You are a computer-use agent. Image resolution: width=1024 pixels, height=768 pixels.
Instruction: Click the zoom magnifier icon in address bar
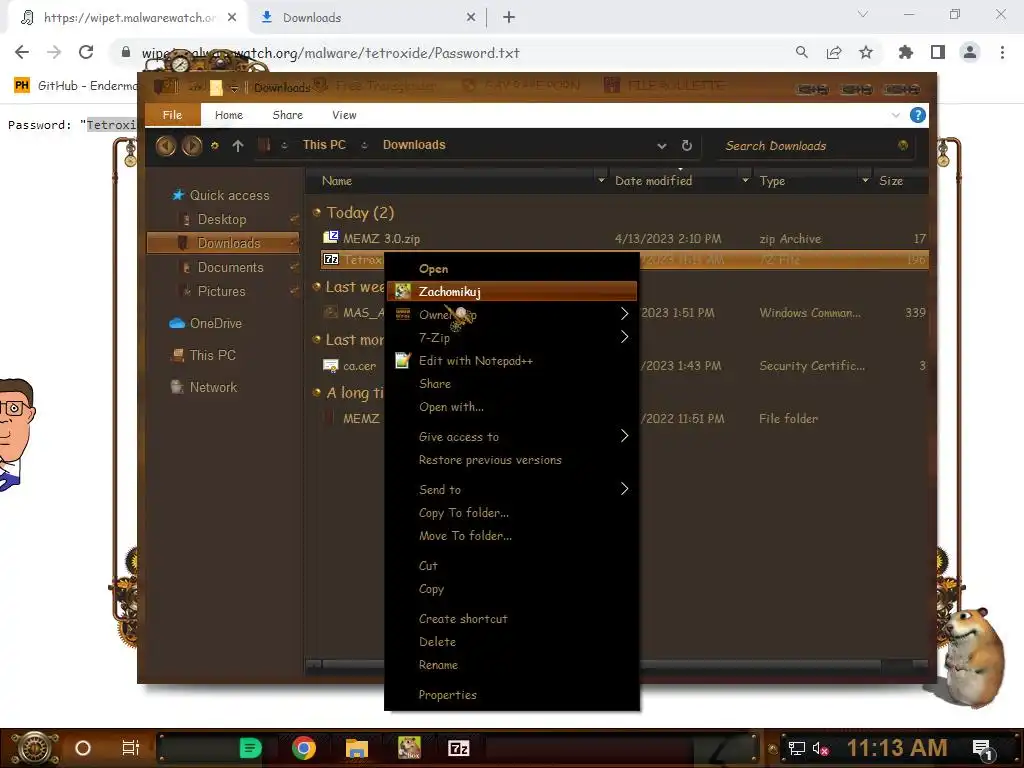801,53
